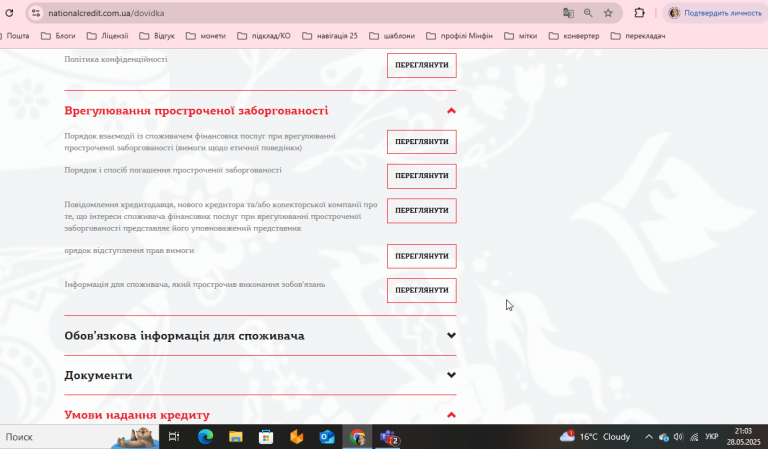Open the orange app icon on taskbar
Screen dimensions: 768x449
point(296,437)
